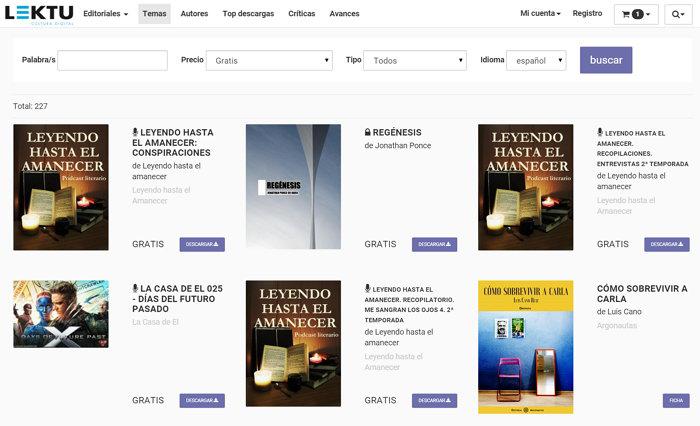The image size is (700, 426).
Task: Open the Regénesis cover thumbnail
Action: tap(293, 187)
